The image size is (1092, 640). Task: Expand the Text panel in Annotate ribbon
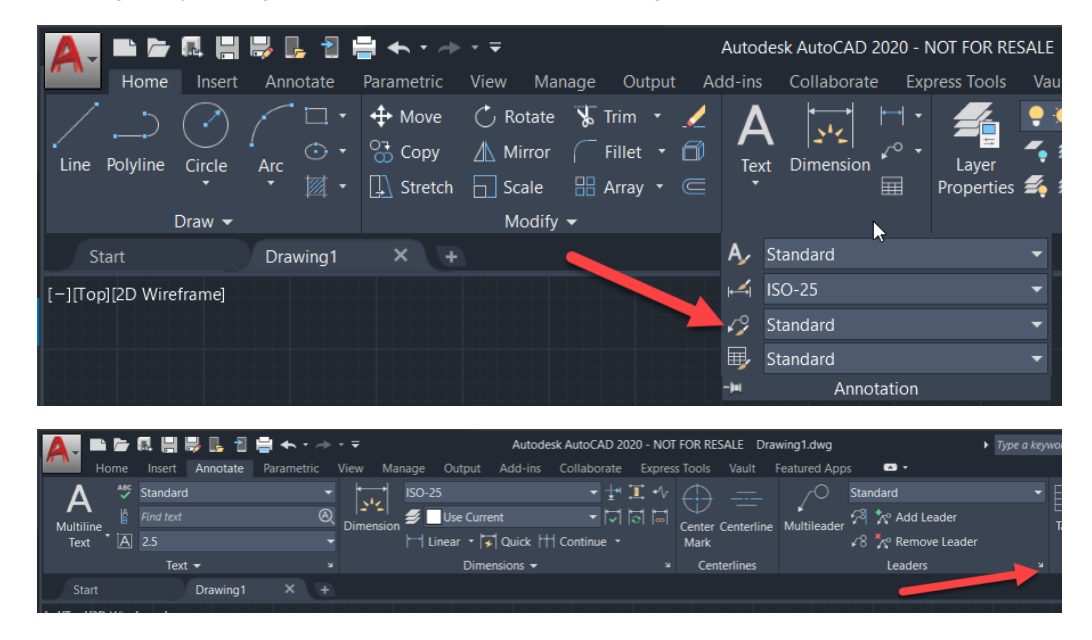point(183,565)
